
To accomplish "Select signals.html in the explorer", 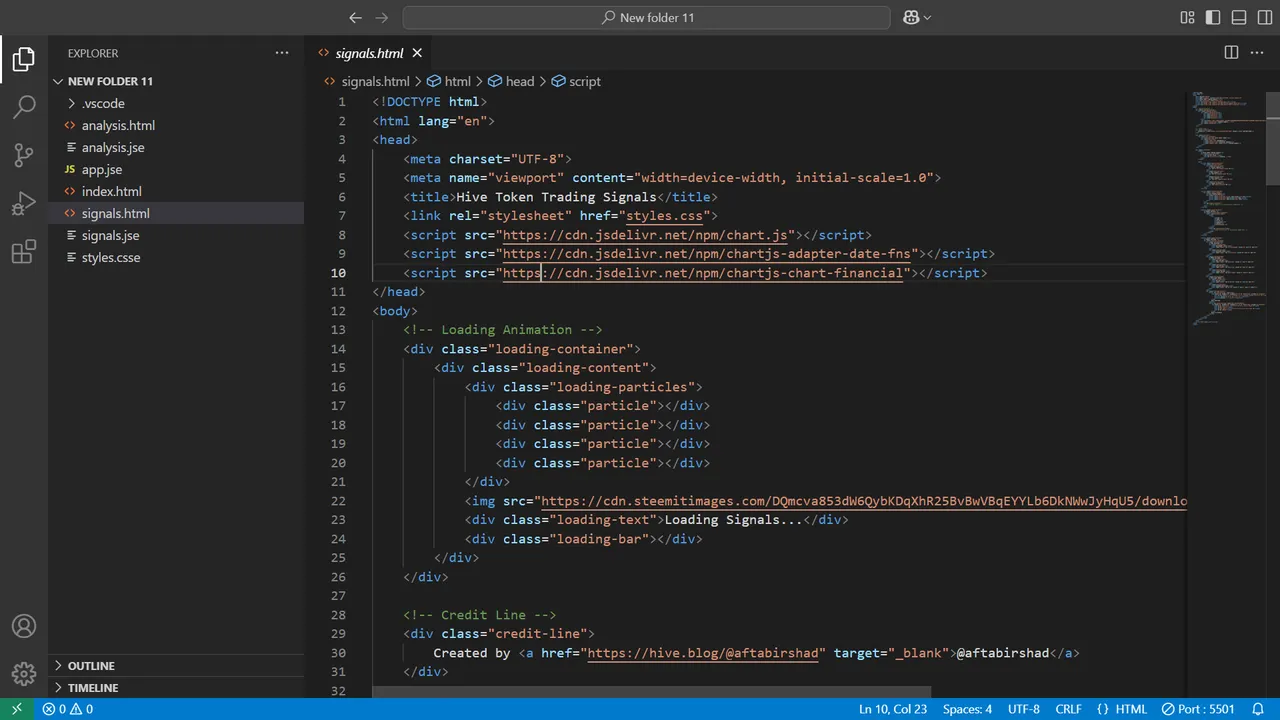I will point(176,213).
